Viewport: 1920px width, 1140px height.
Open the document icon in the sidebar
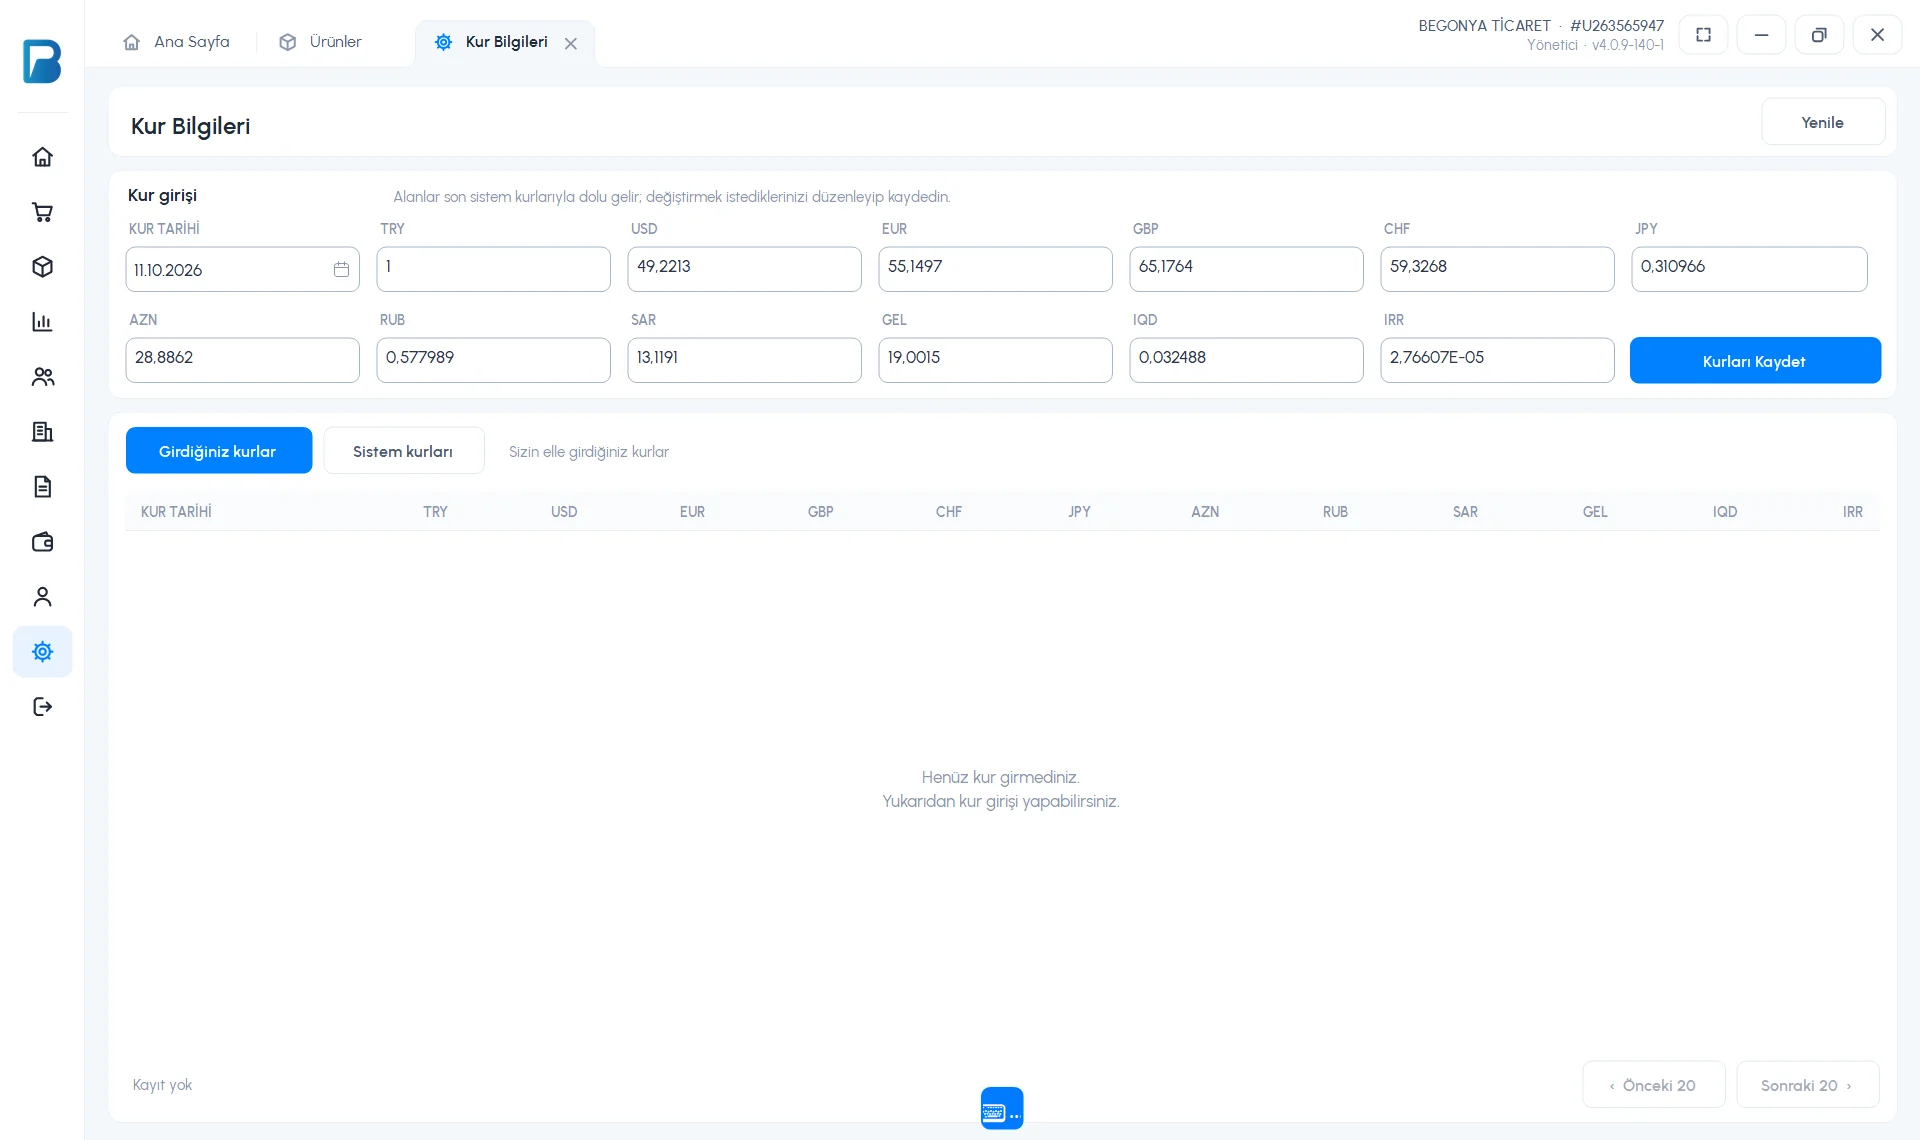tap(42, 487)
